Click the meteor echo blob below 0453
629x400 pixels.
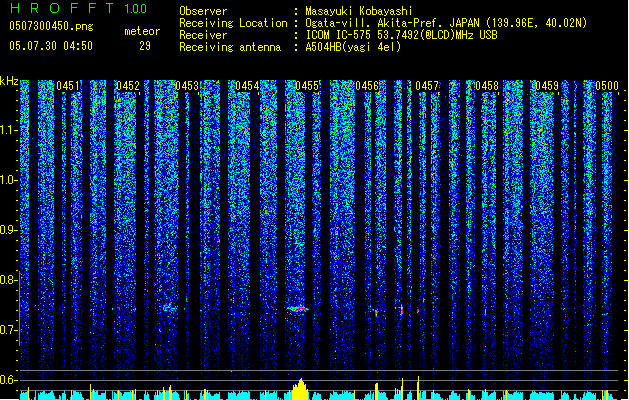(168, 307)
